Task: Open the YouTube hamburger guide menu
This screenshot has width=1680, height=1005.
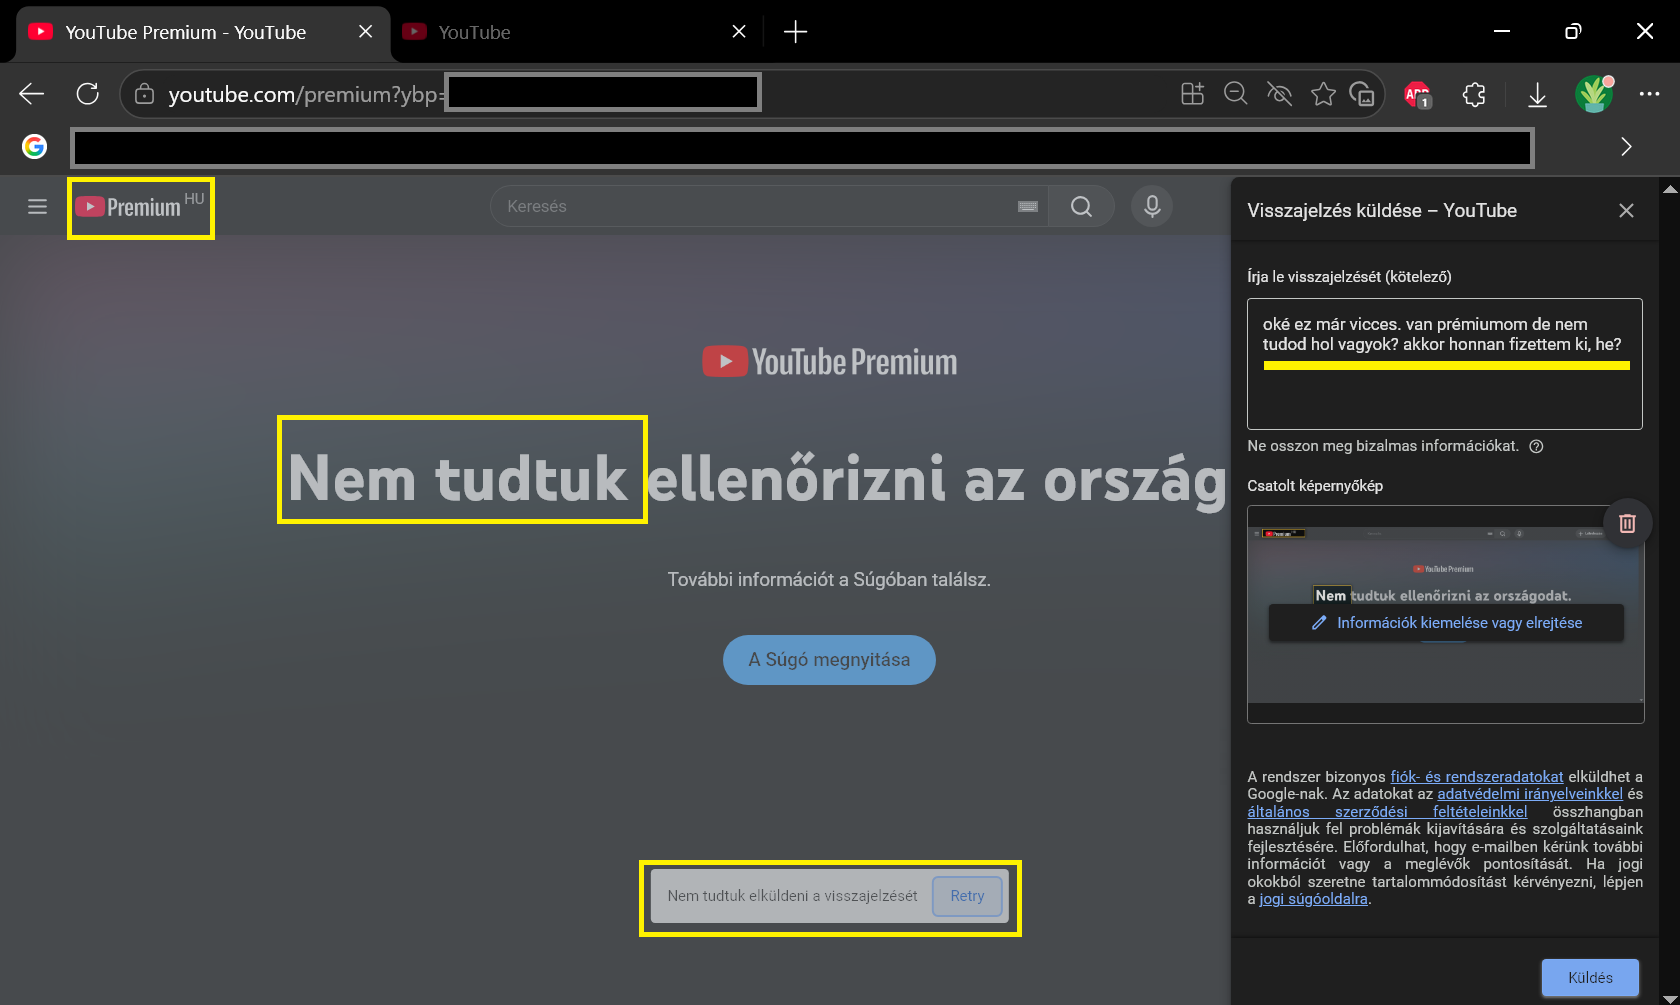Action: pyautogui.click(x=37, y=206)
